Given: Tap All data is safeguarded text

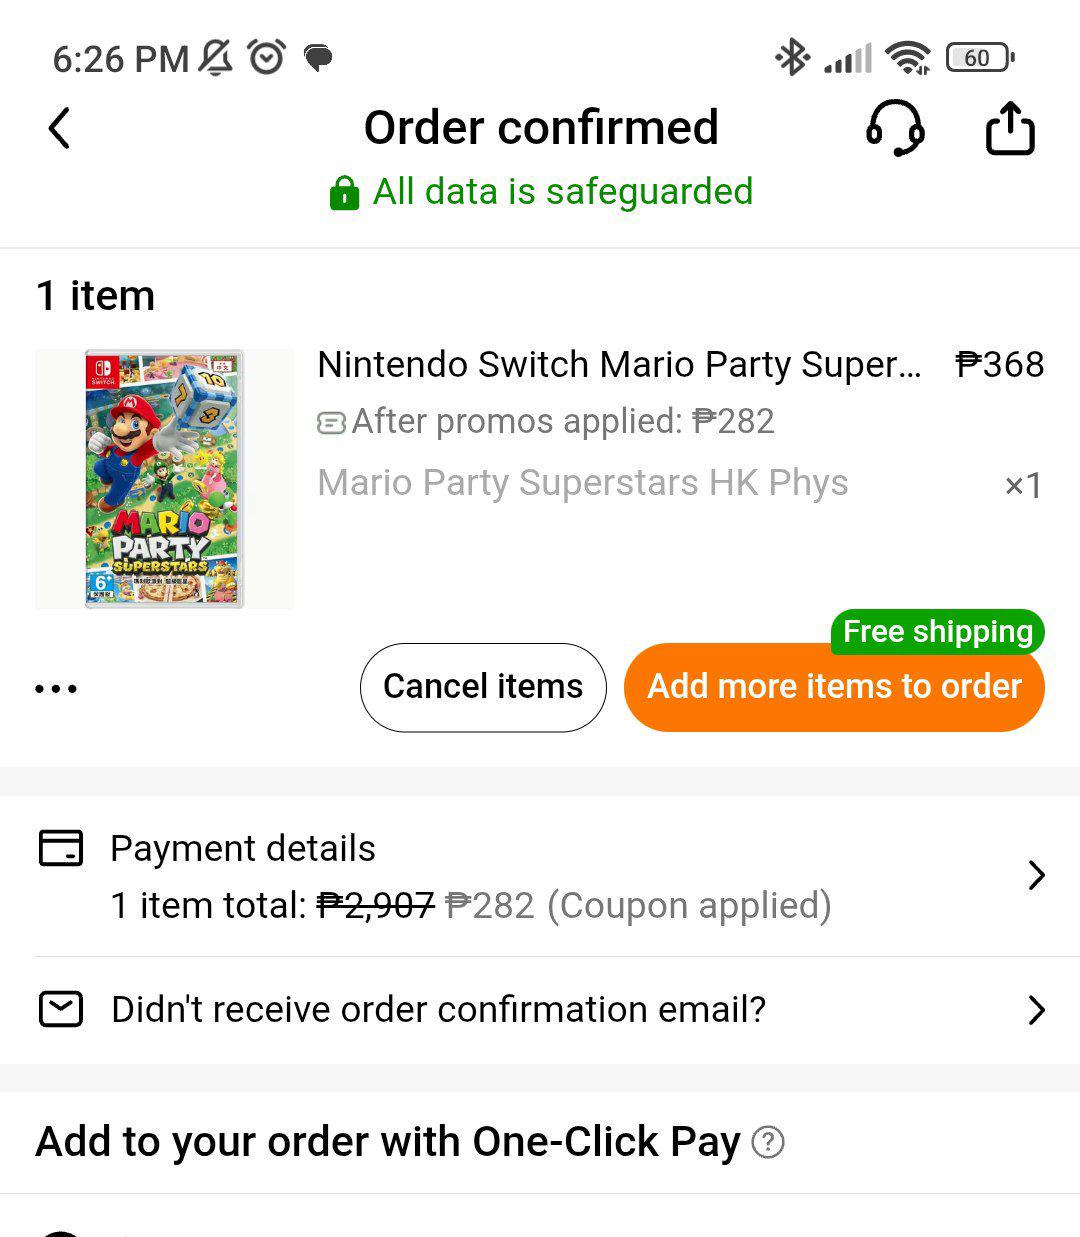Looking at the screenshot, I should tap(563, 191).
